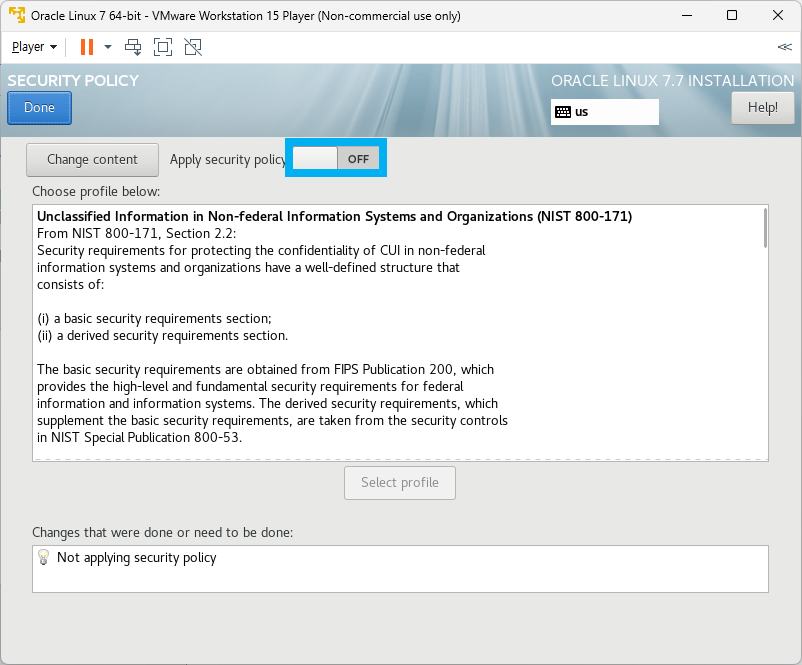Click 'From NIST 800-171, Section 2.2:' line
This screenshot has height=665, width=802.
(137, 234)
